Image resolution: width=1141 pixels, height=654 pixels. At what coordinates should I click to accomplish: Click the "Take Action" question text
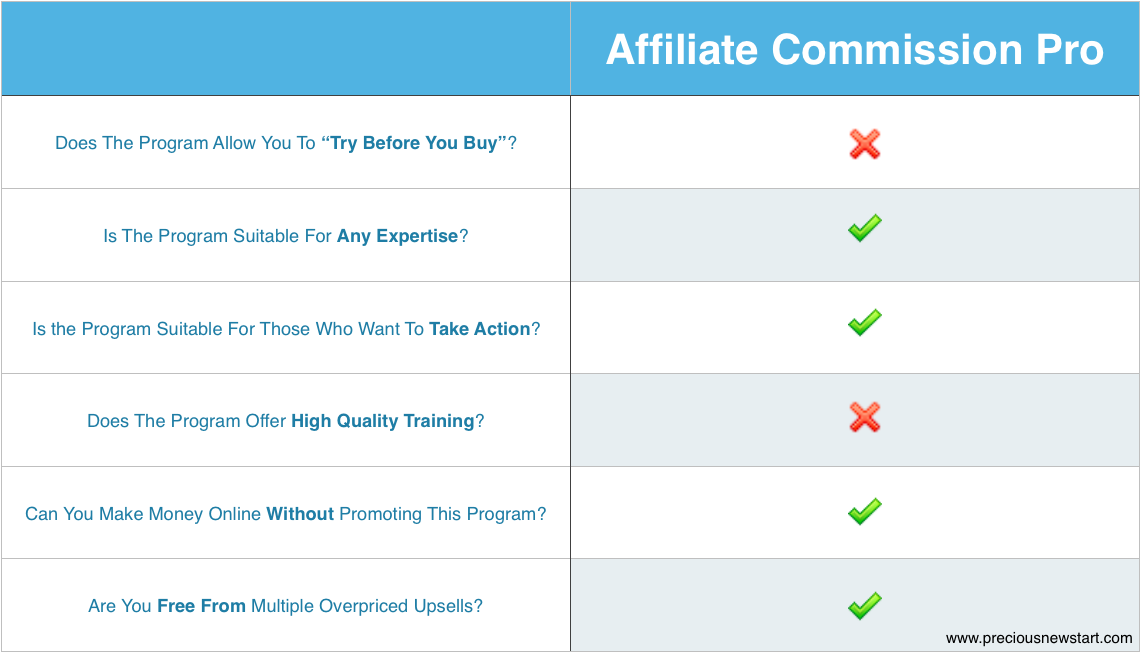(286, 329)
